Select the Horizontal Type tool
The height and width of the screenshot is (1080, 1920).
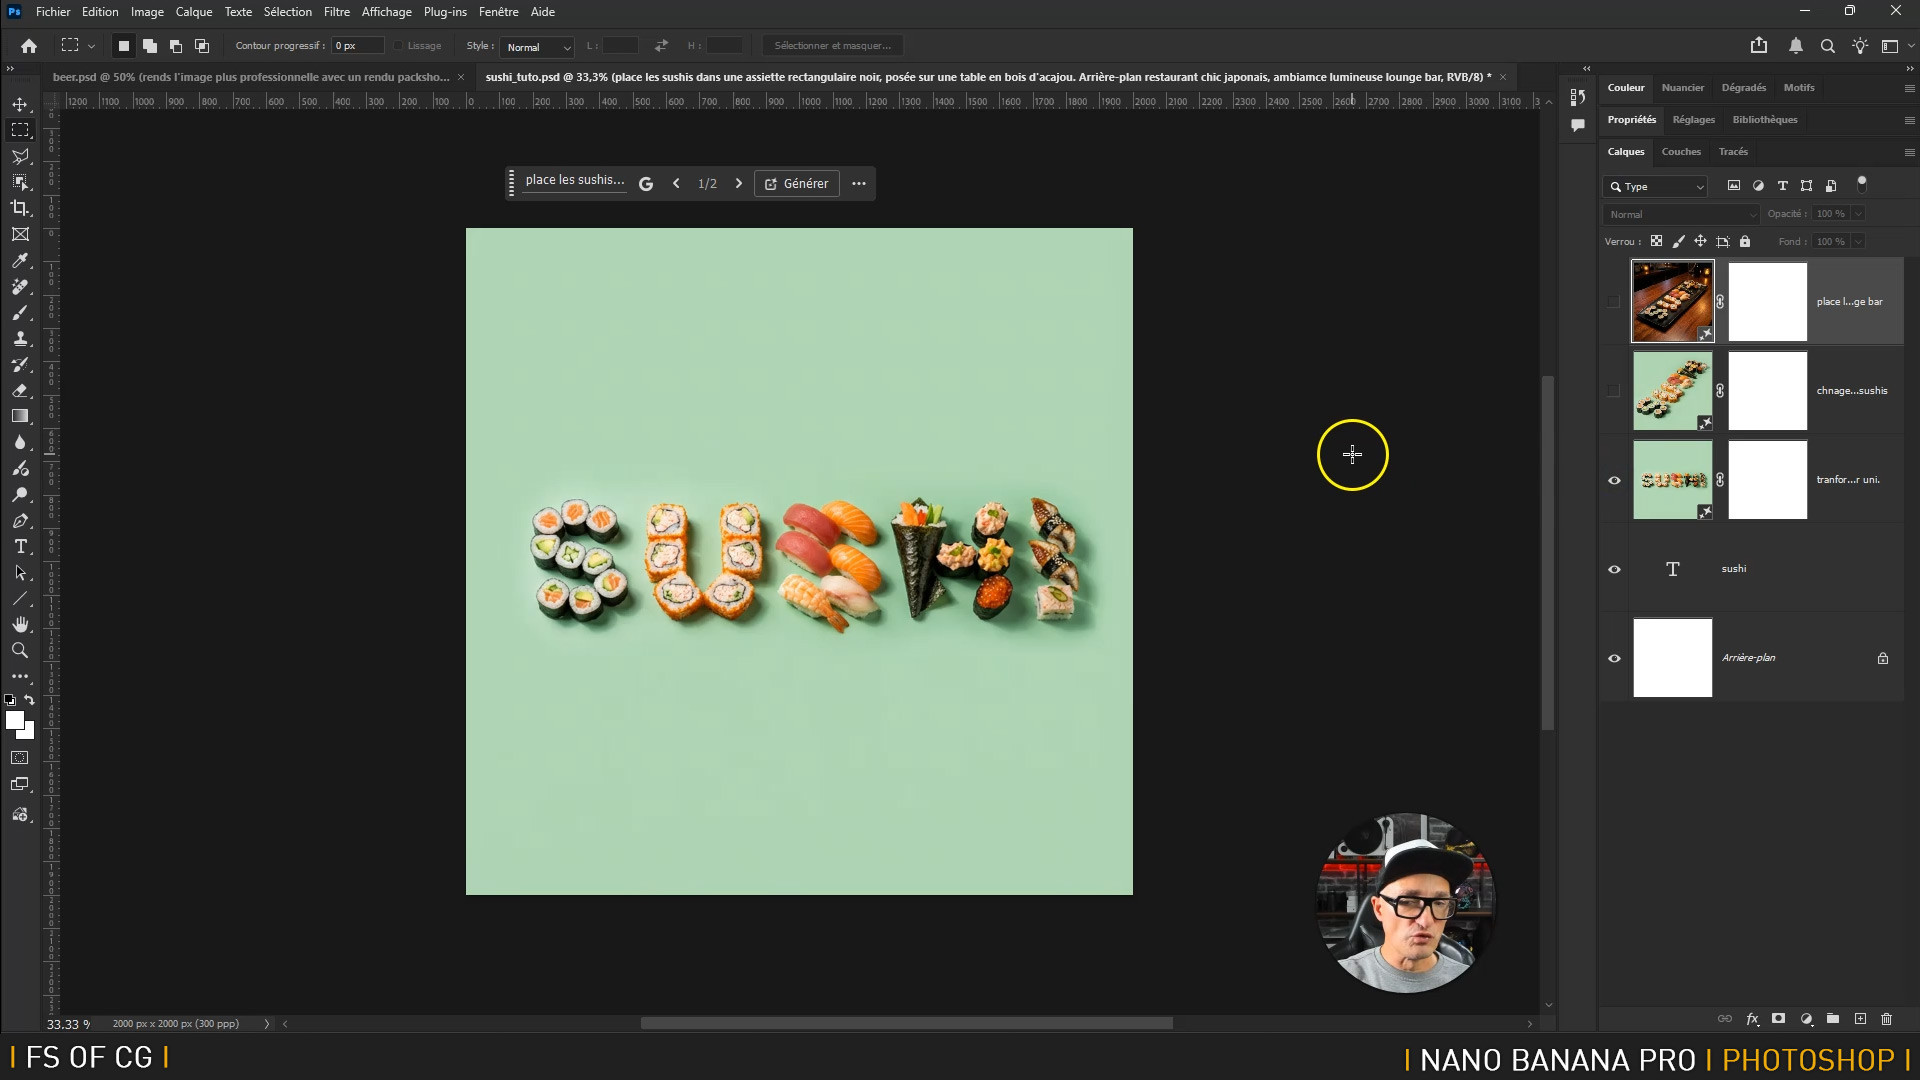tap(20, 547)
